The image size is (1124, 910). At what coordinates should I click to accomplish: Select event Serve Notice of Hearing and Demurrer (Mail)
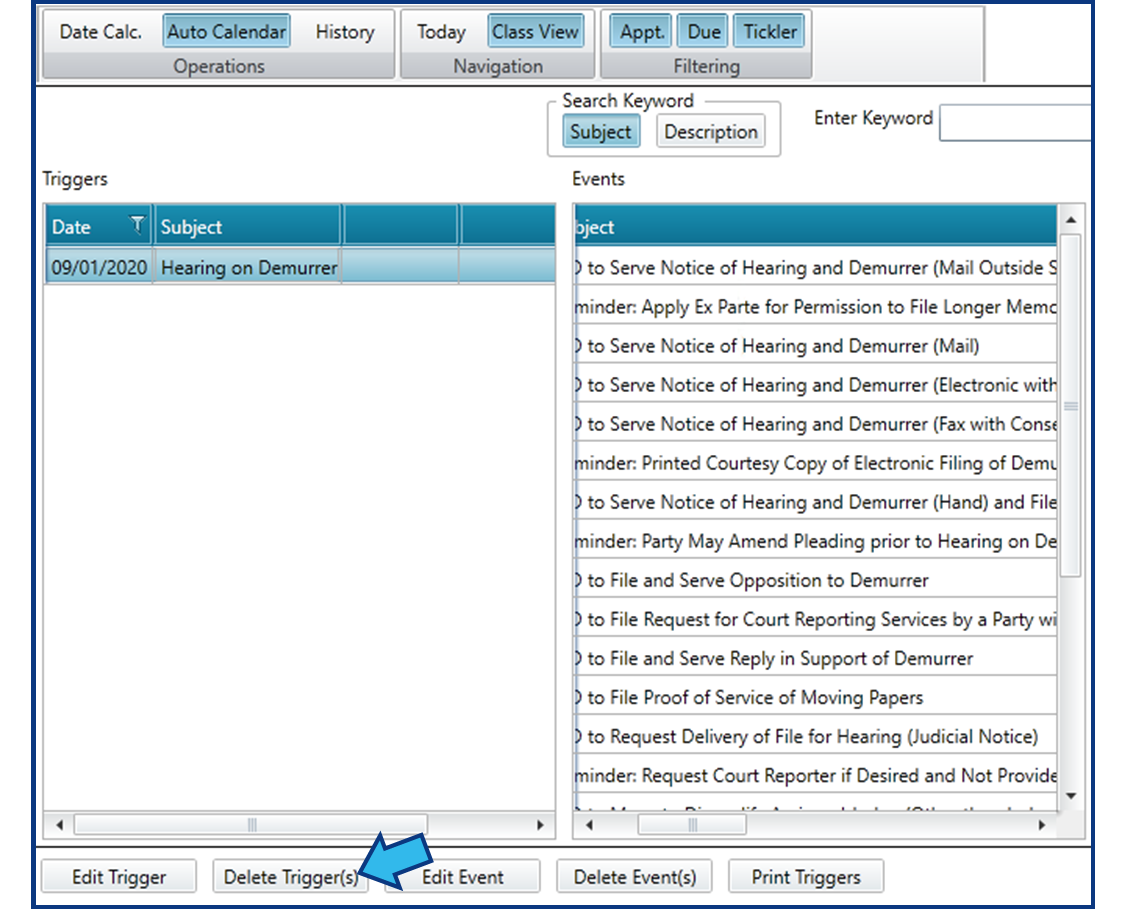pyautogui.click(x=816, y=346)
